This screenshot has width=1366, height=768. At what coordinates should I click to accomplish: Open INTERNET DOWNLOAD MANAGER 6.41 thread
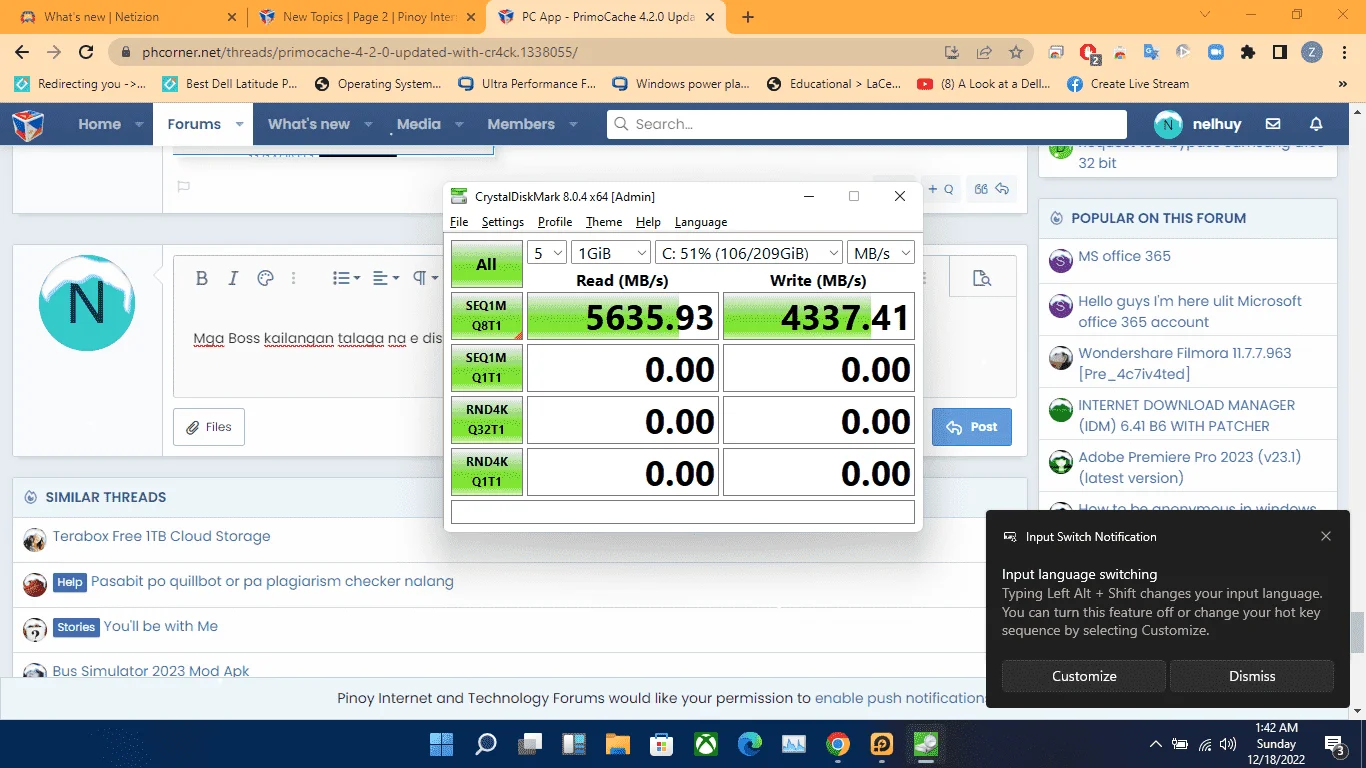click(x=1186, y=416)
